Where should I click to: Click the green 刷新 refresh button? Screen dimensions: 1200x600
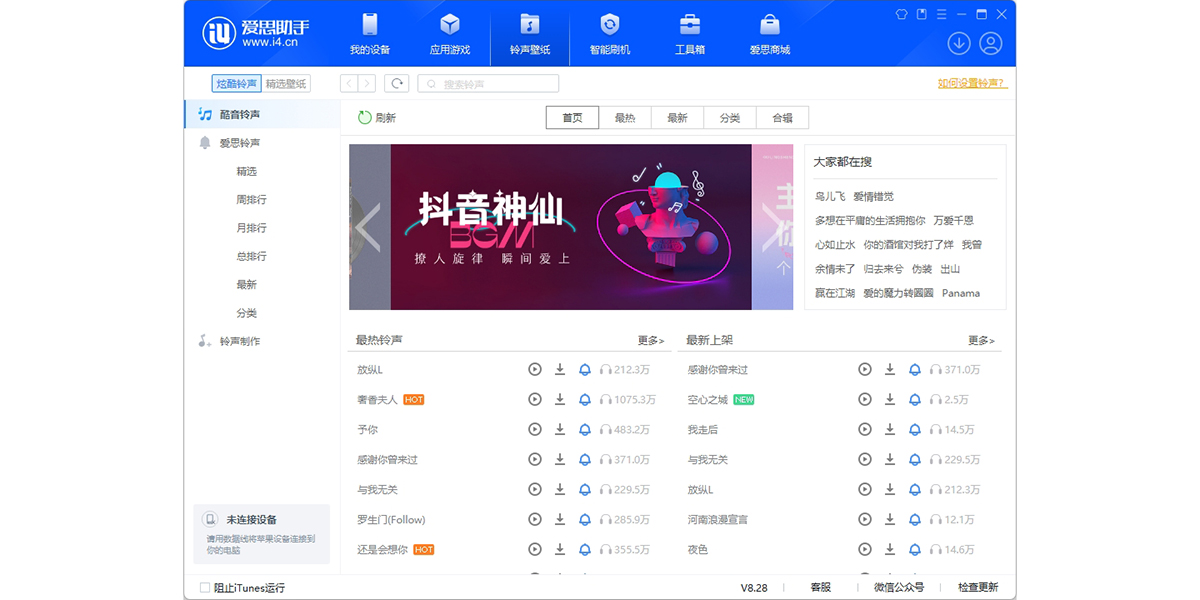[x=377, y=118]
